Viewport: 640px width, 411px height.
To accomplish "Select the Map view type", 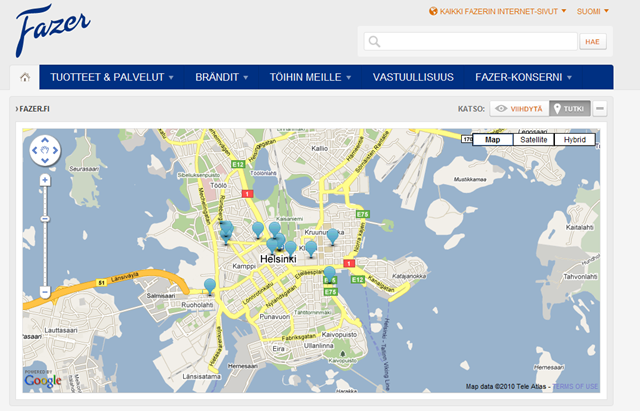I will (492, 140).
